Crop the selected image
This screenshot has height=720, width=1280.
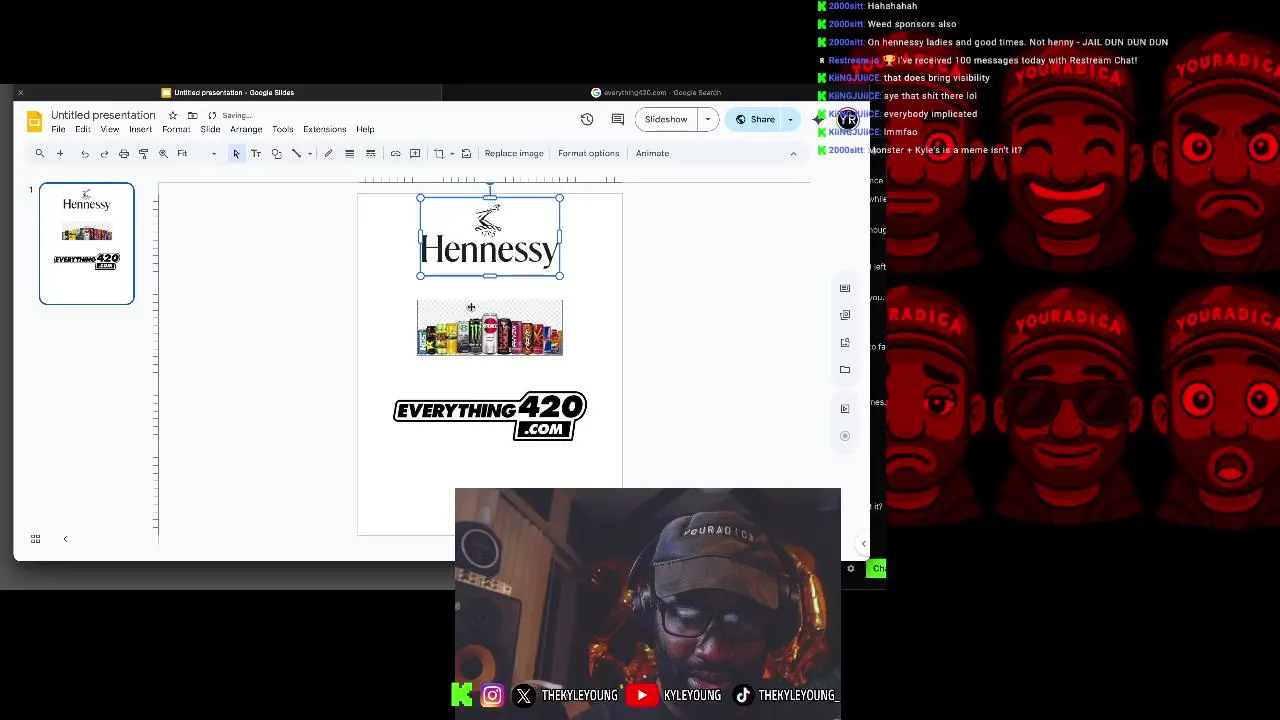[439, 153]
